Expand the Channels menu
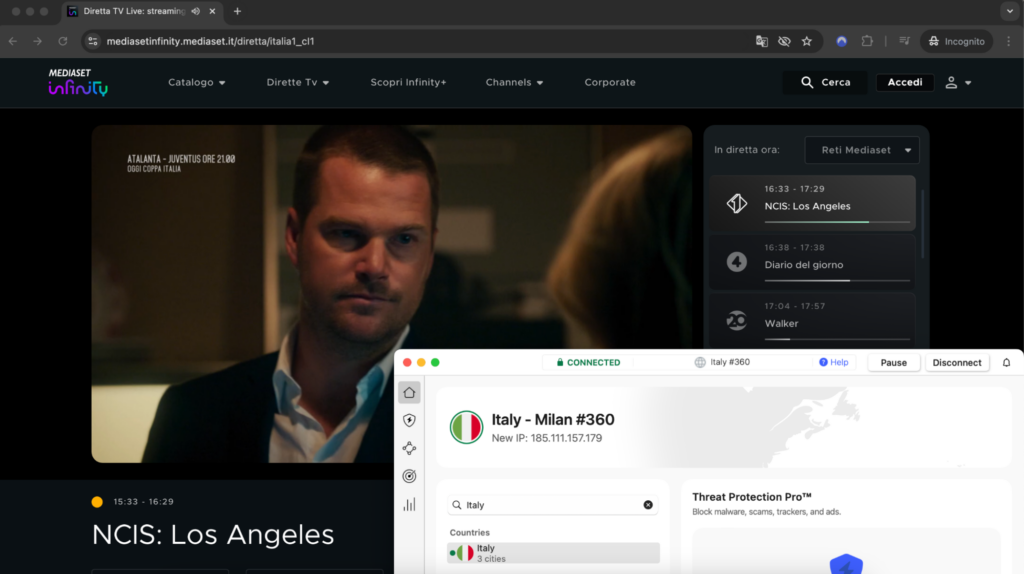Viewport: 1024px width, 574px height. (x=515, y=82)
